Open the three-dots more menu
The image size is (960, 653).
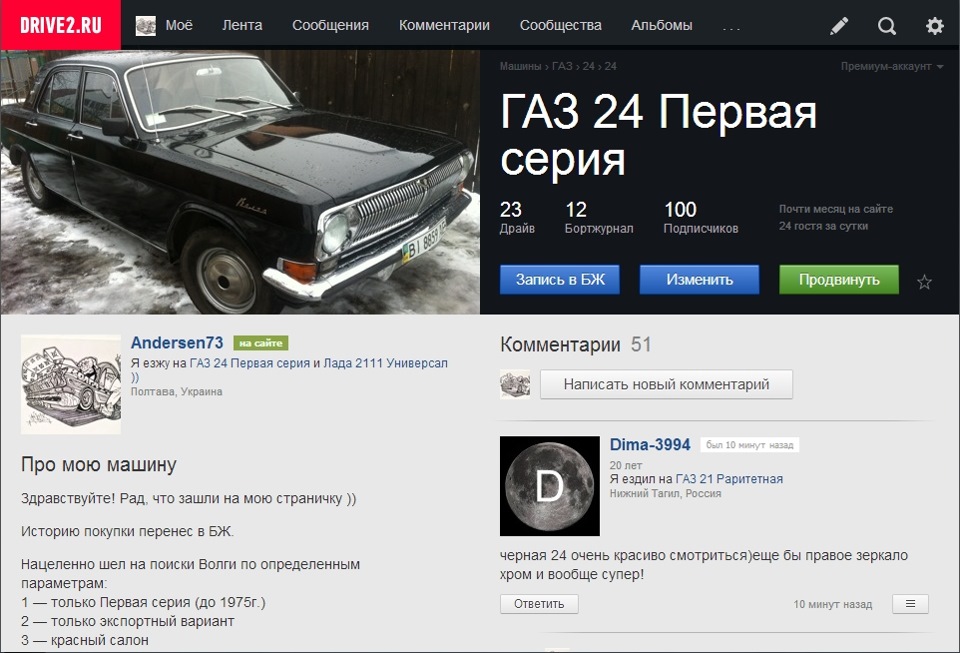(731, 27)
